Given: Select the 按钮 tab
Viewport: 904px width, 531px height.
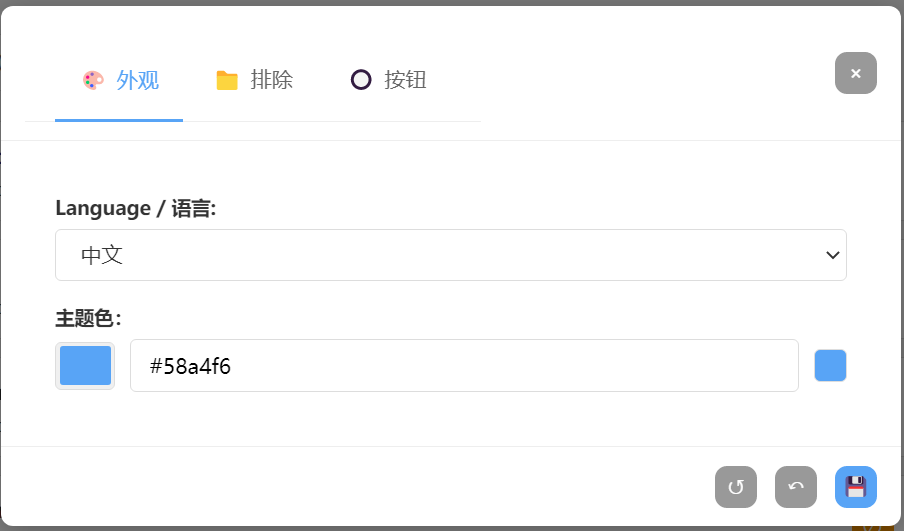Looking at the screenshot, I should [x=405, y=81].
